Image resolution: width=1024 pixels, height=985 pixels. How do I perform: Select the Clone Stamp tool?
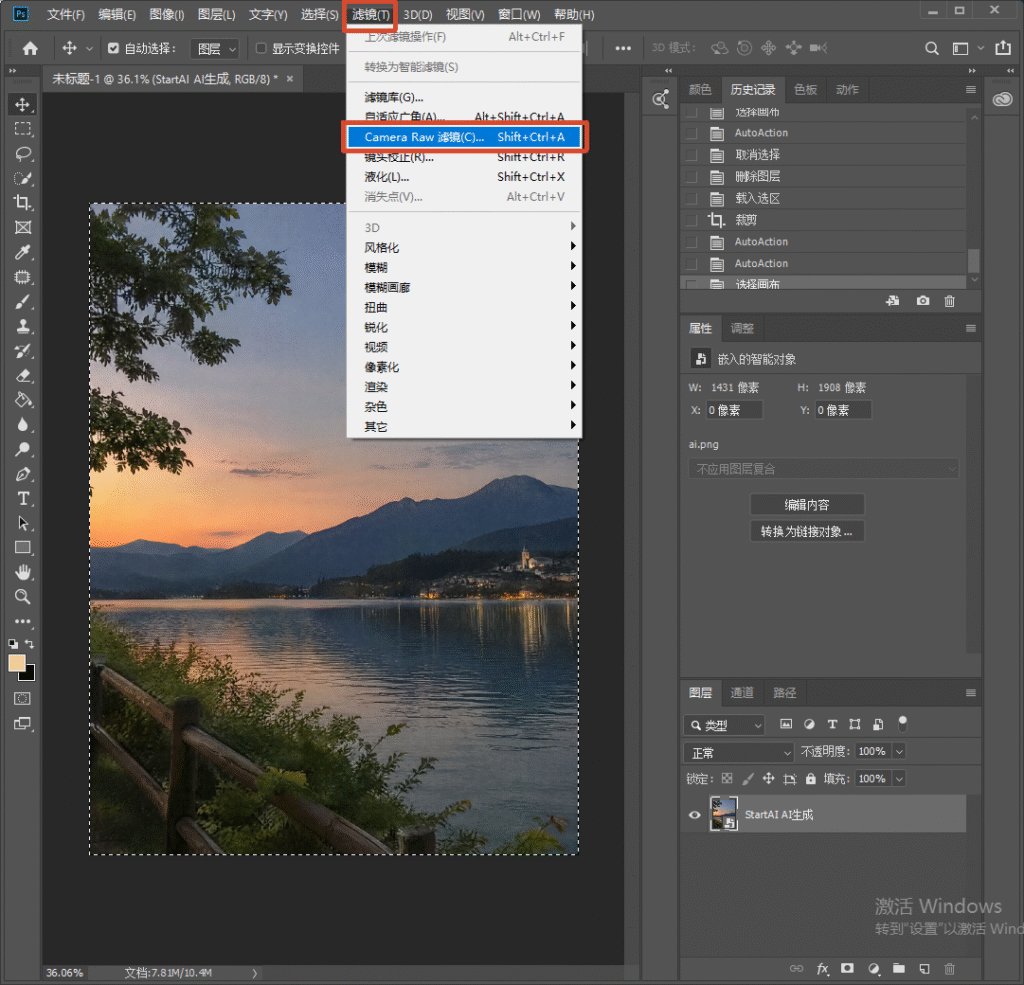coord(23,326)
